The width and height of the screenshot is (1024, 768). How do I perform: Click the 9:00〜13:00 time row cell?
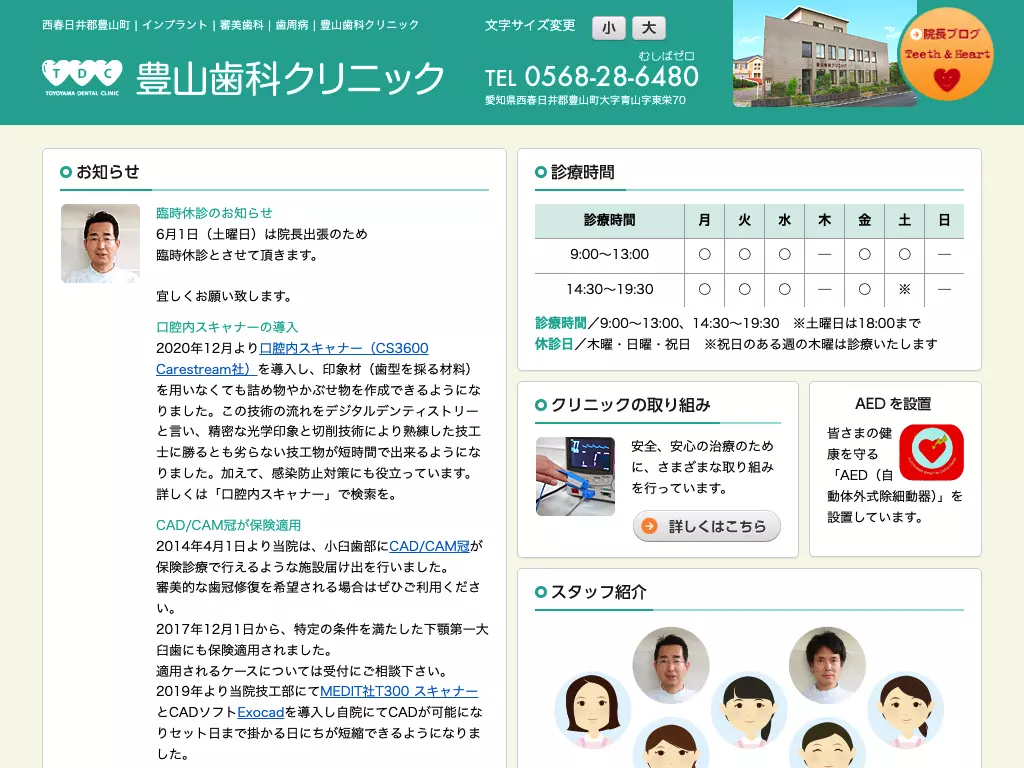click(x=609, y=255)
